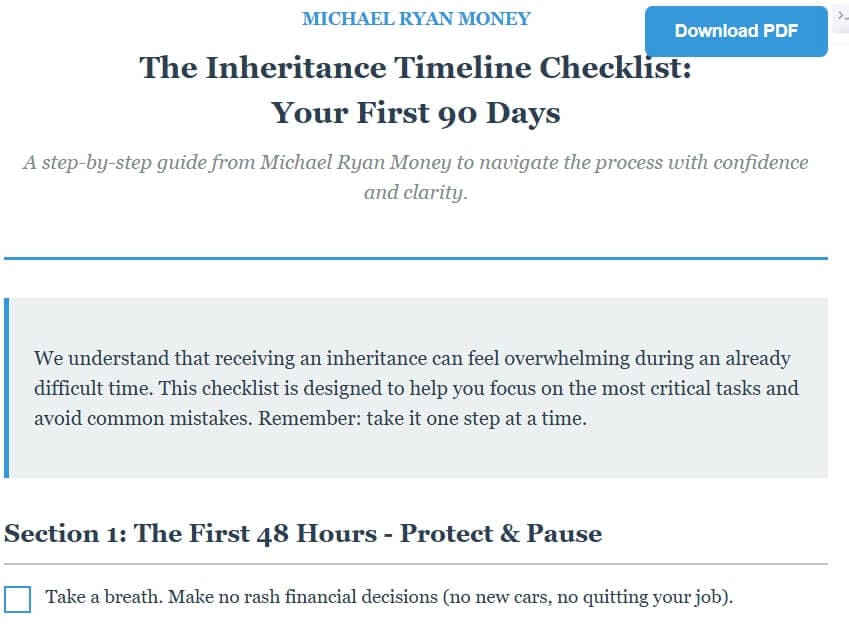
Task: Click the "Your First 90 Days" subtitle line
Action: click(415, 112)
